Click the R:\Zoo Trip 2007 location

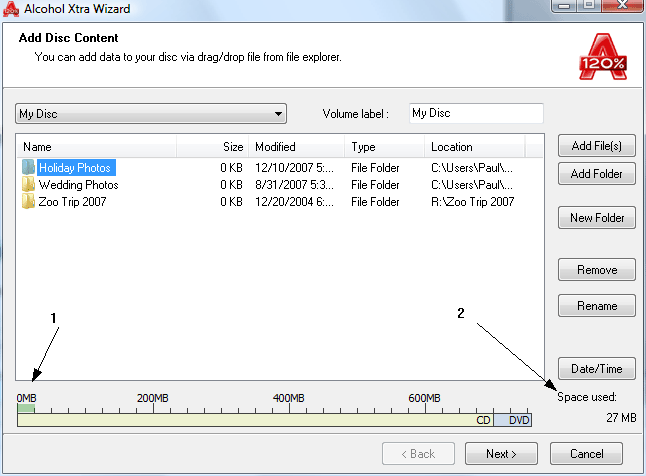pos(473,202)
